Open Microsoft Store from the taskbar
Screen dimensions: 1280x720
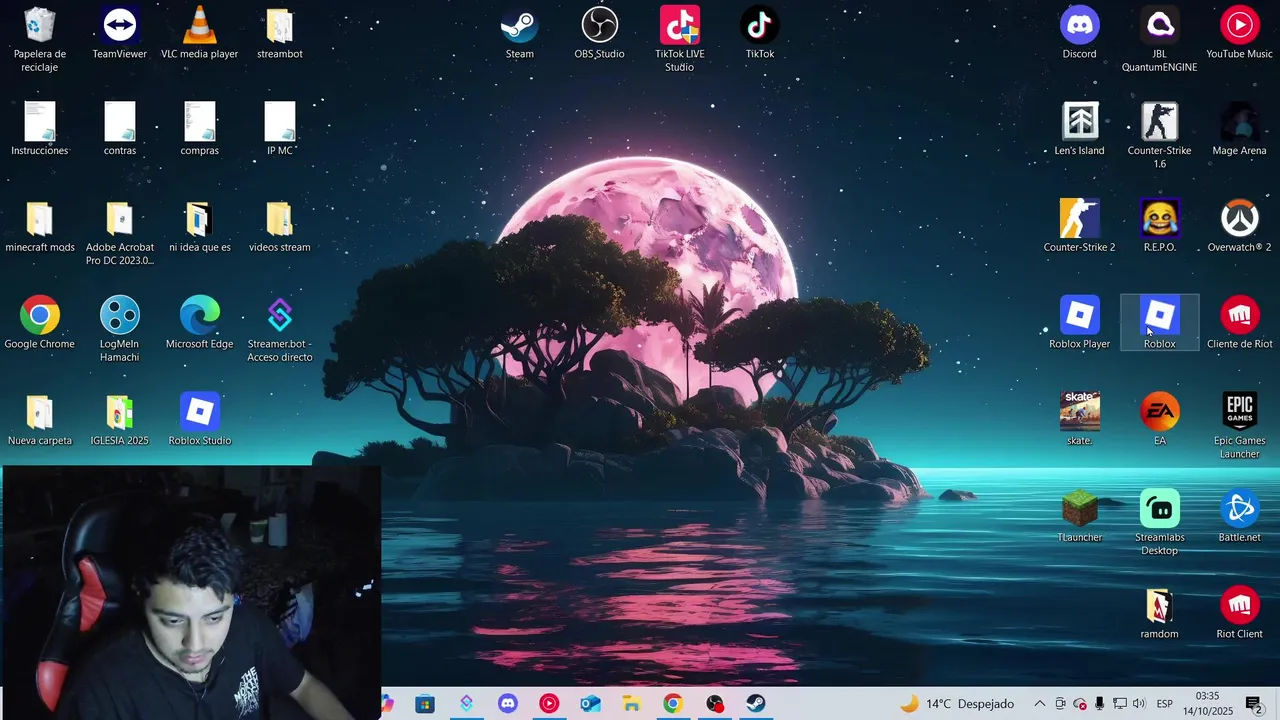tap(425, 704)
